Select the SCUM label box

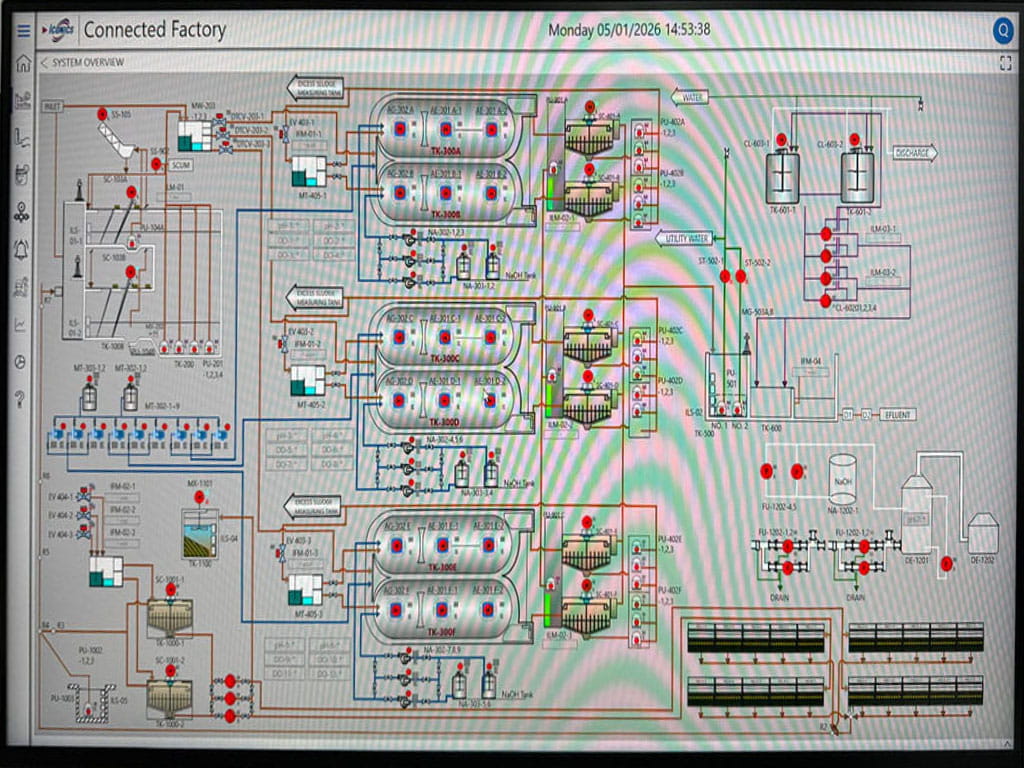pos(181,164)
